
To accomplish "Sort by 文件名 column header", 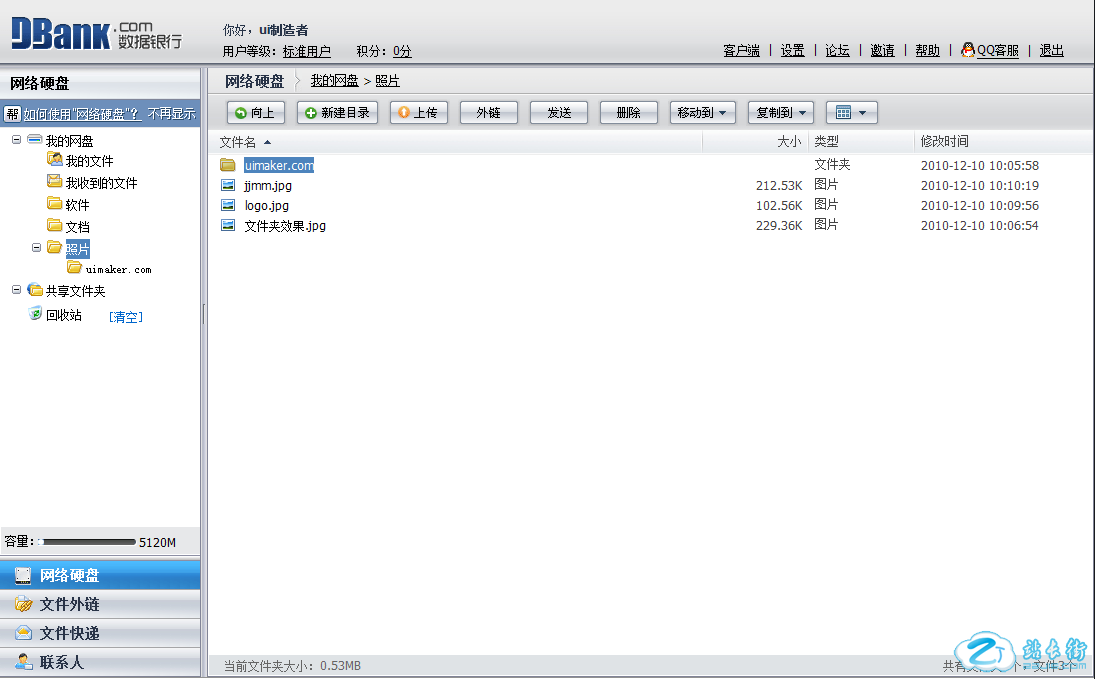I will [238, 142].
